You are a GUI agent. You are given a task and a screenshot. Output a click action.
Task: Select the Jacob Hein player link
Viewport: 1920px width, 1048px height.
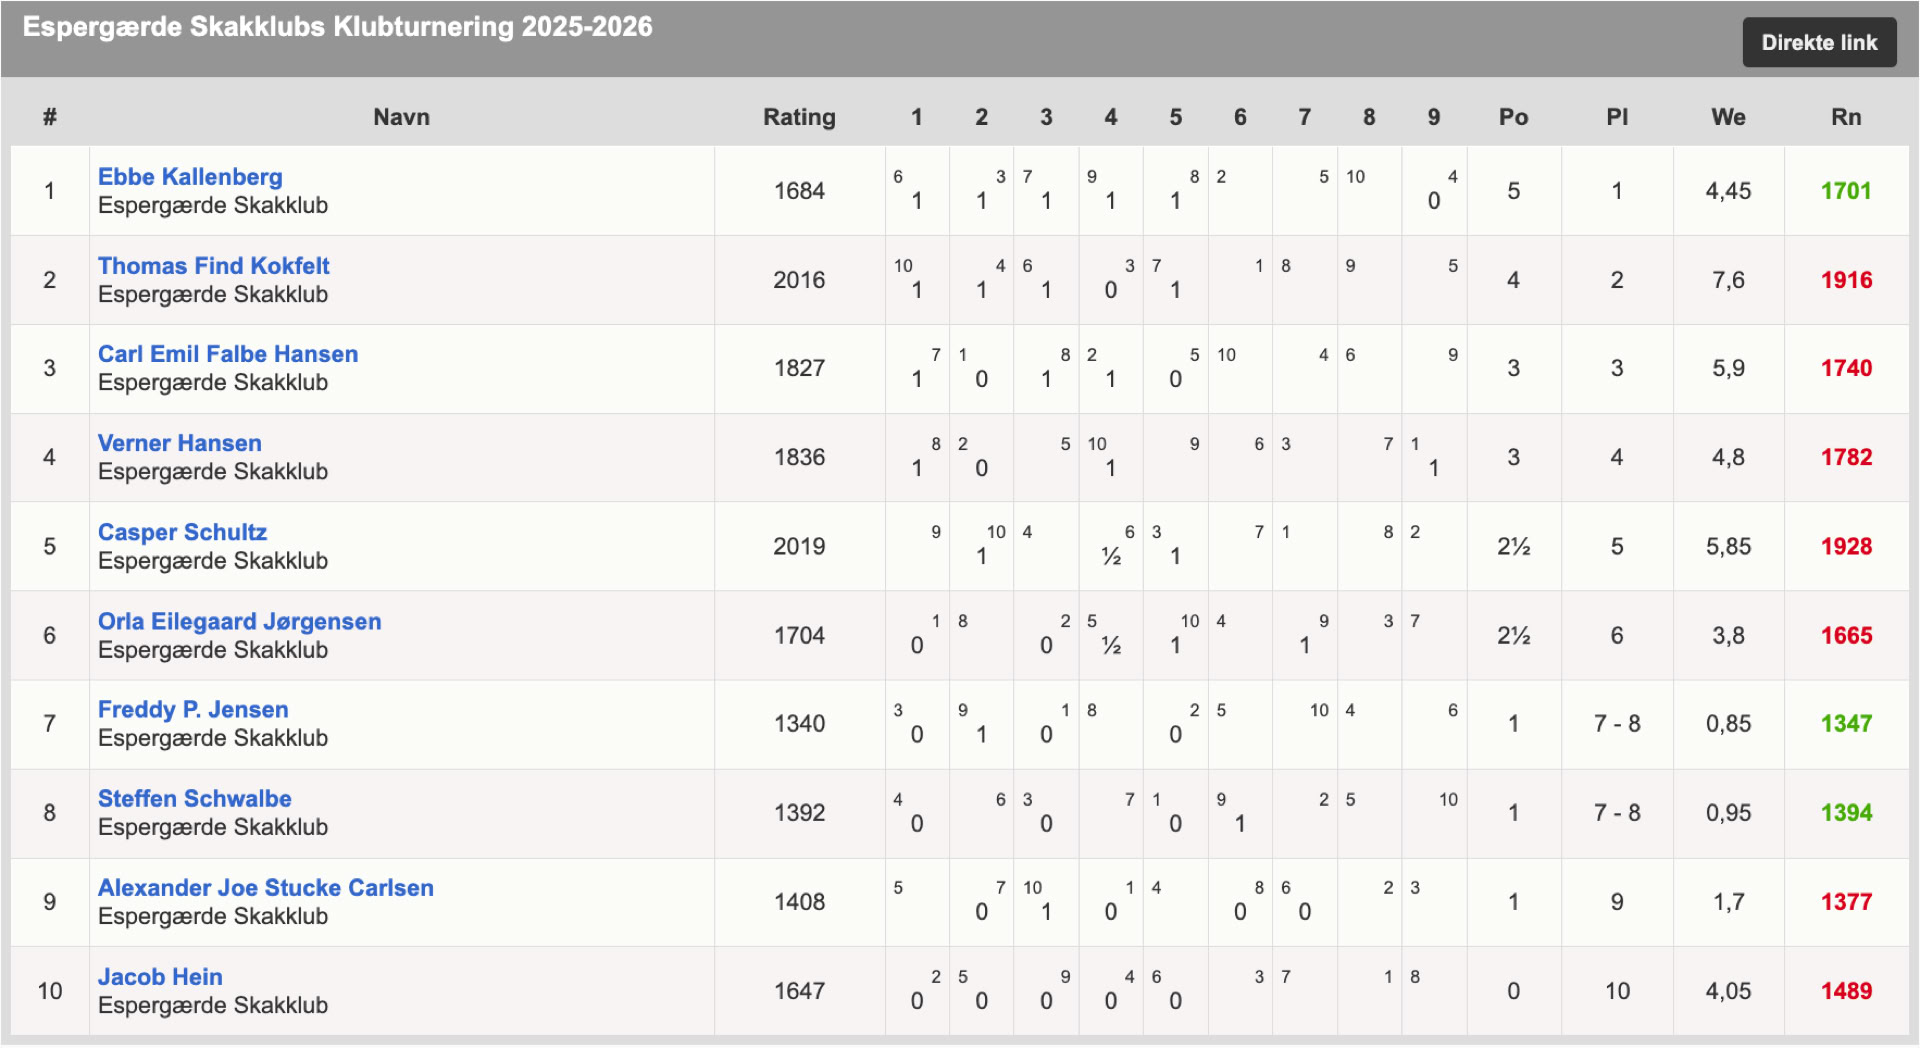pos(160,977)
